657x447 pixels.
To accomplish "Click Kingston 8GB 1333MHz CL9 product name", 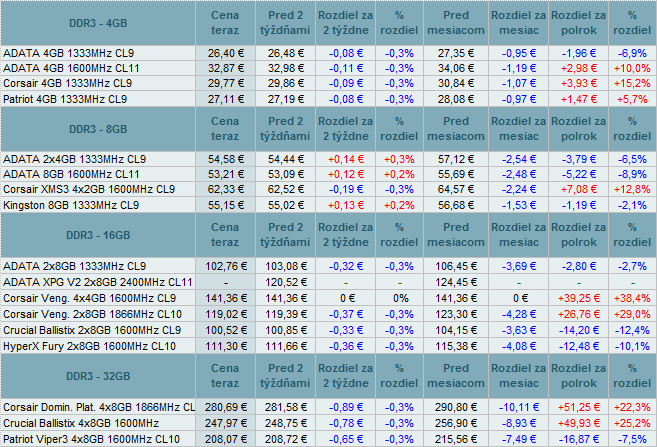I will (71, 205).
